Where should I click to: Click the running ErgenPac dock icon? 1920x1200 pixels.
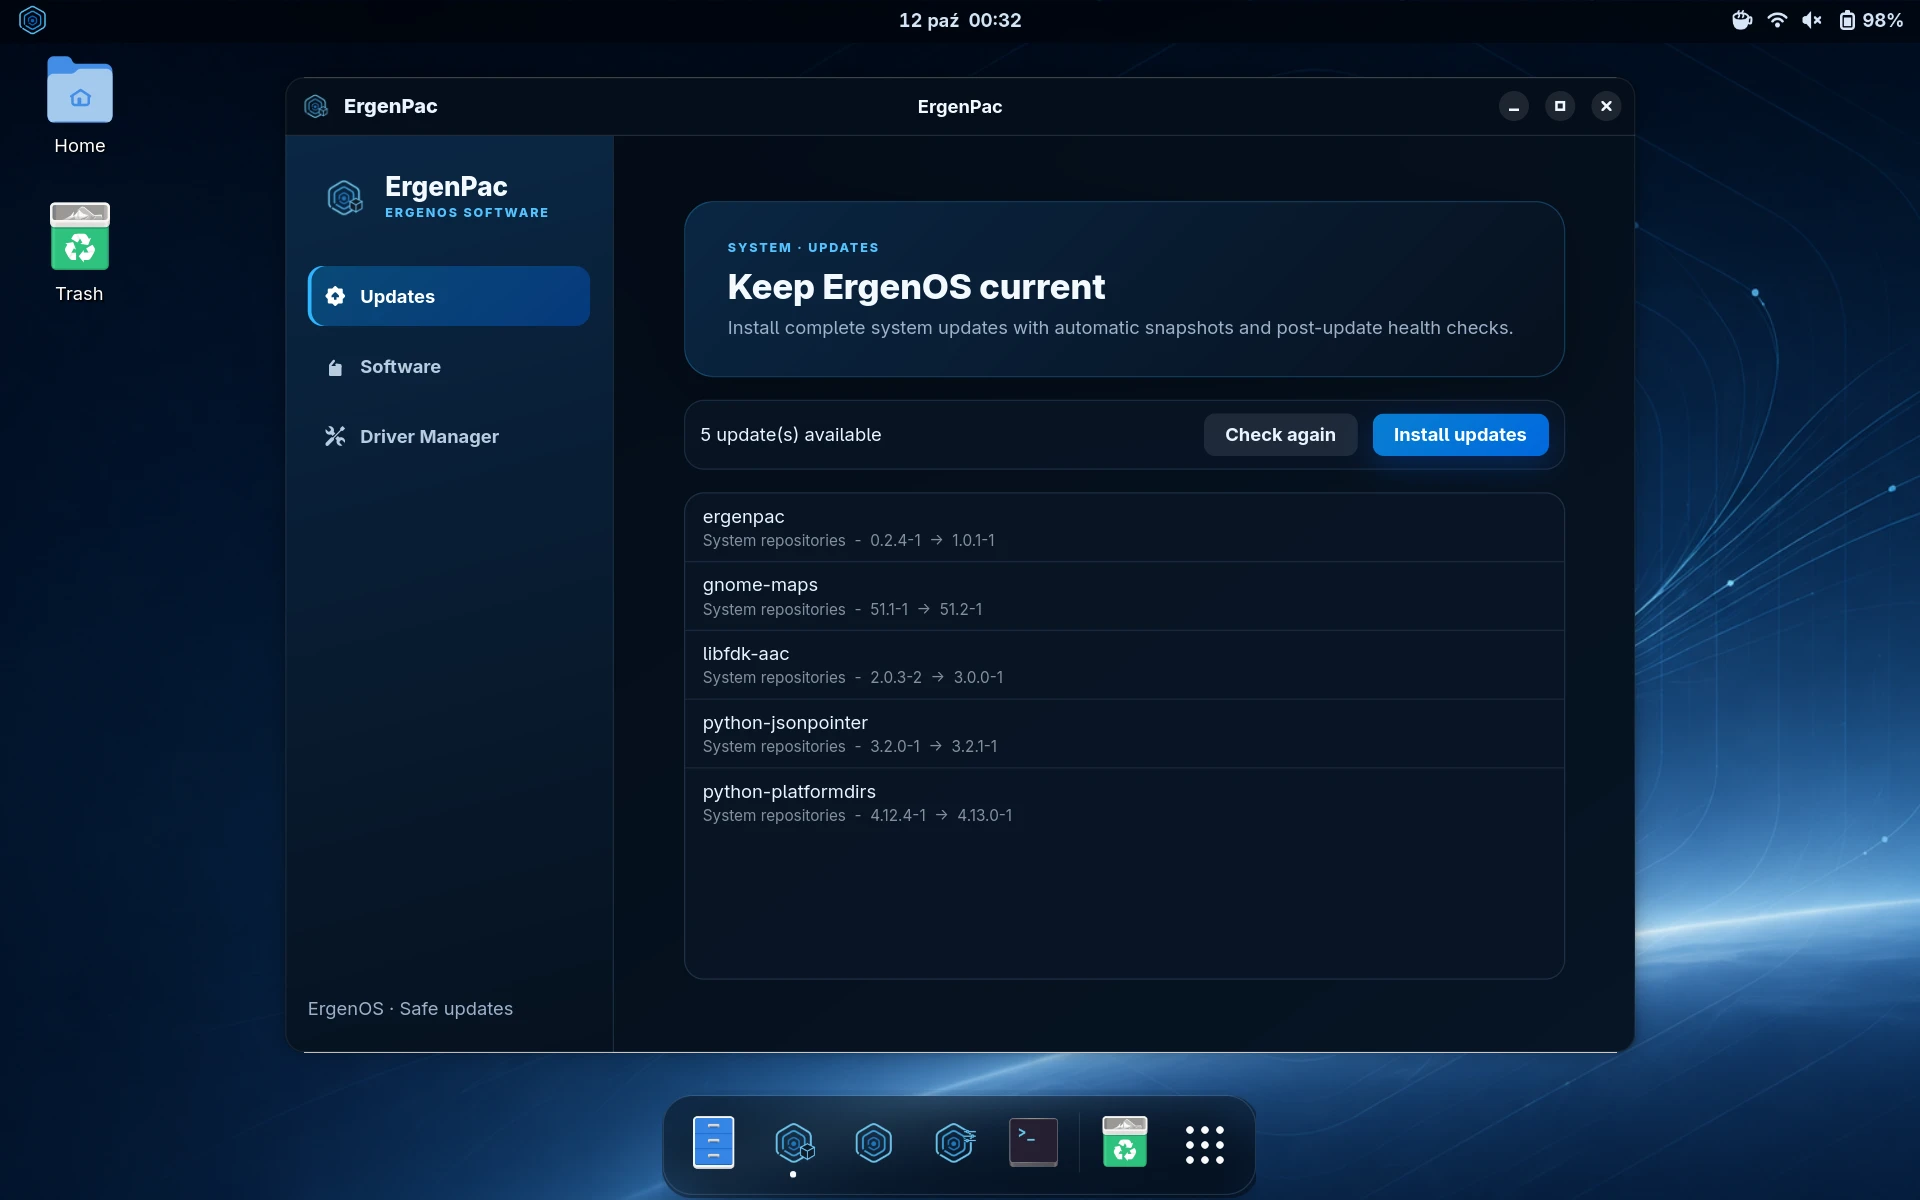coord(794,1142)
